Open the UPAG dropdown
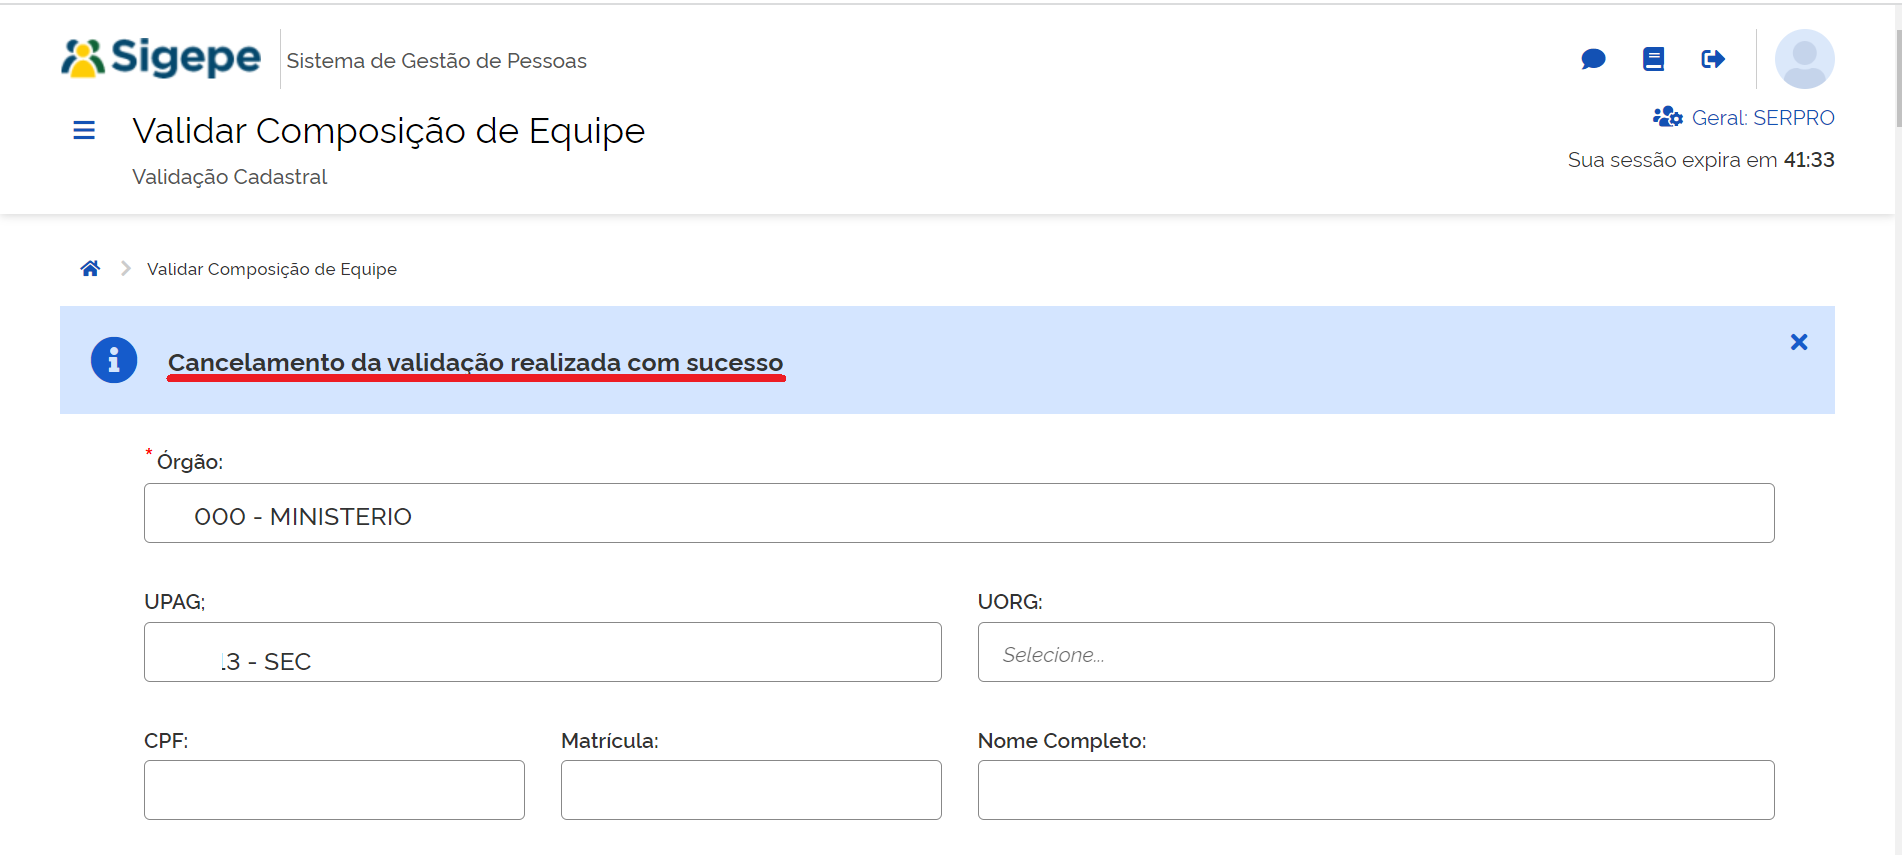1902x855 pixels. click(x=542, y=653)
